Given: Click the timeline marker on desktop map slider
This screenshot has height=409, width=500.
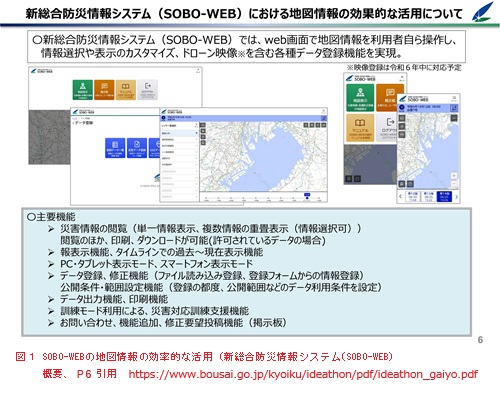Looking at the screenshot, I should 307,196.
